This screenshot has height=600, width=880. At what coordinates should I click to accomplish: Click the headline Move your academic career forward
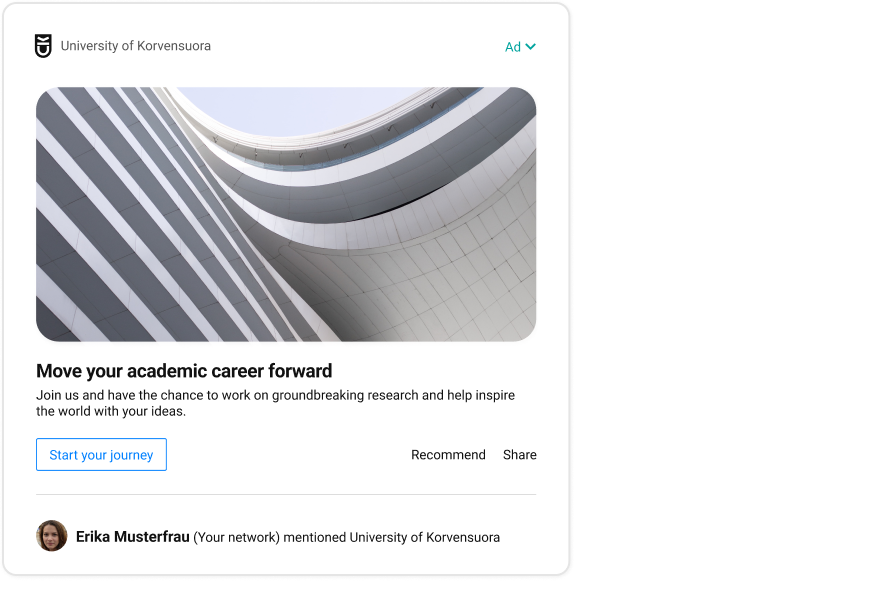(184, 370)
